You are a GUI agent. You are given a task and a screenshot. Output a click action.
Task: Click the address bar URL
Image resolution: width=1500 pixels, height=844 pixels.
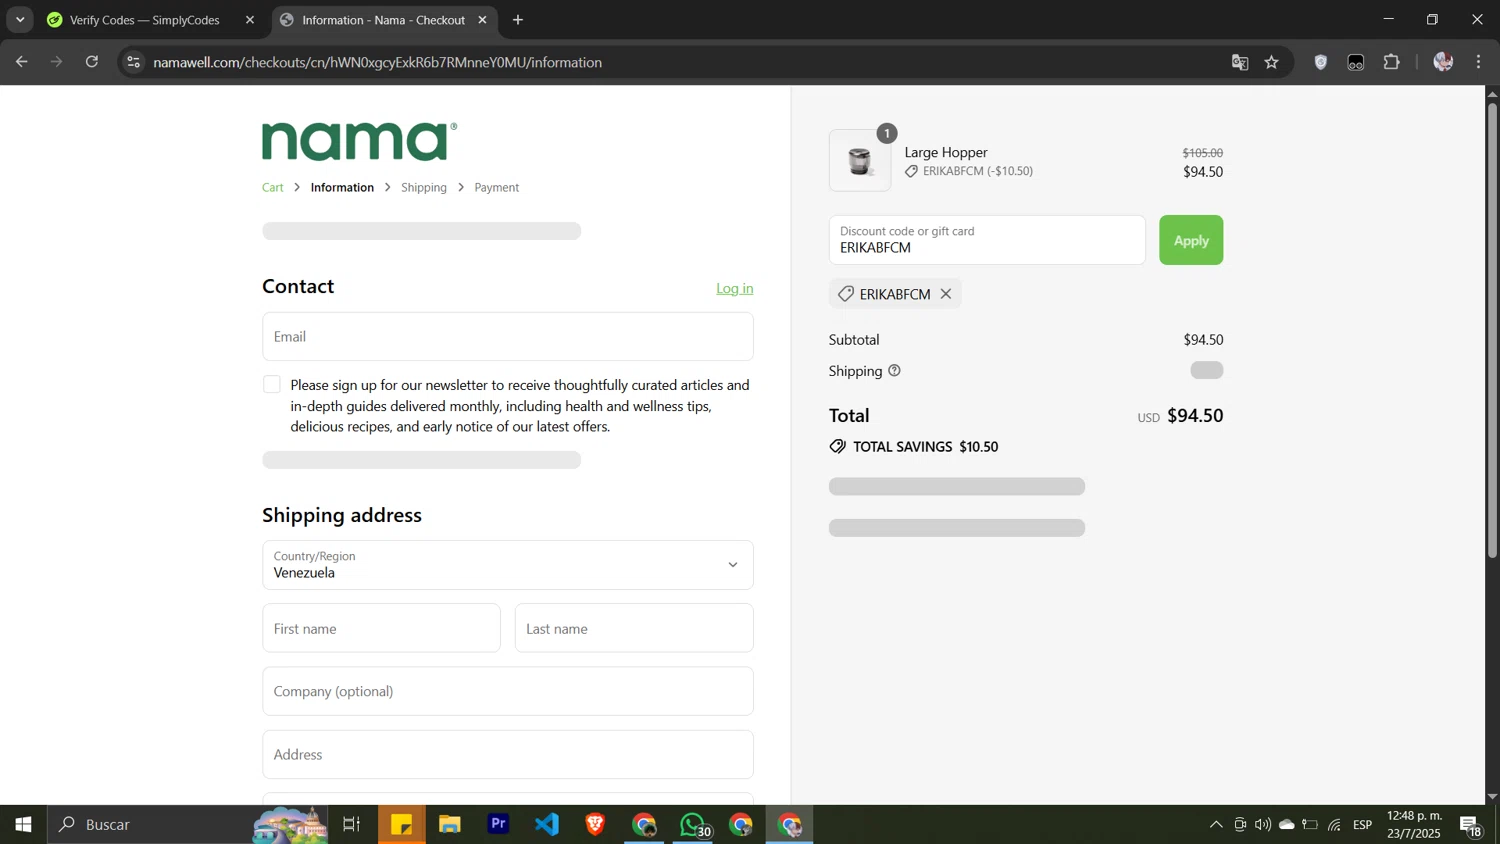tap(378, 62)
